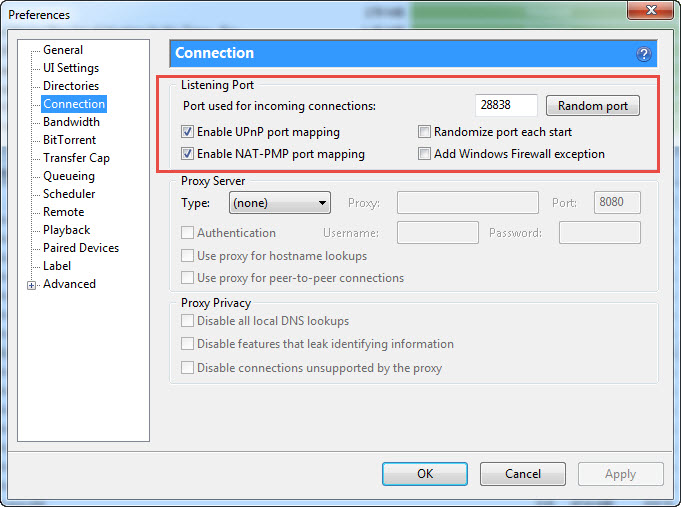Check Disable features that leak identifying information

click(187, 344)
